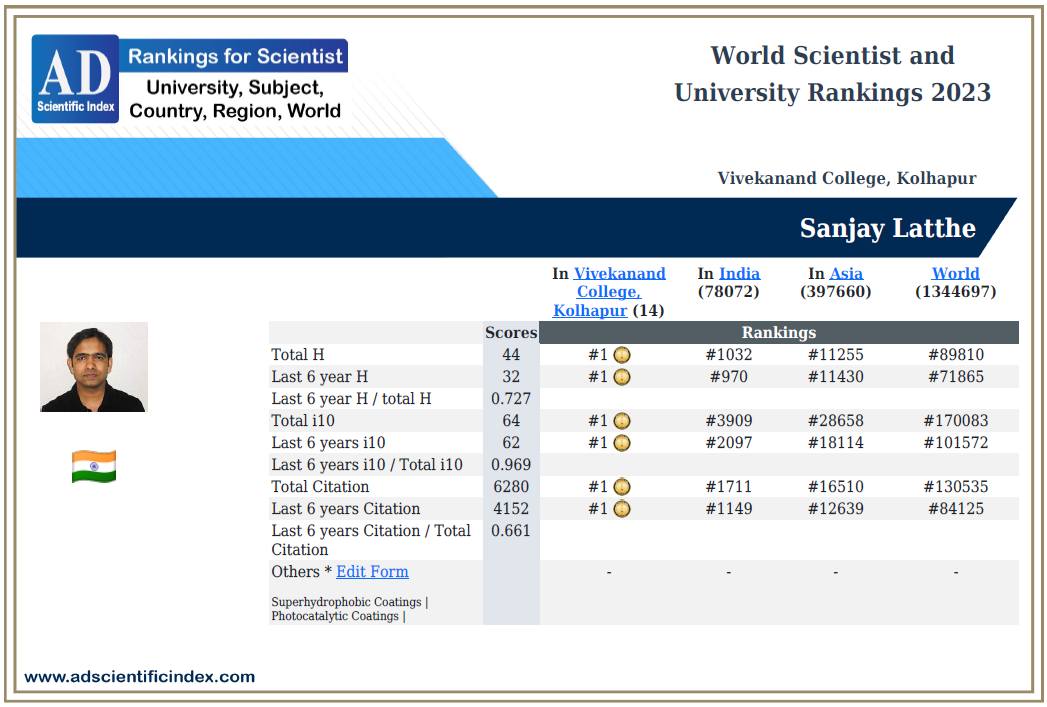The width and height of the screenshot is (1047, 707).
Task: Click Asia rank #18114
Action: point(835,443)
